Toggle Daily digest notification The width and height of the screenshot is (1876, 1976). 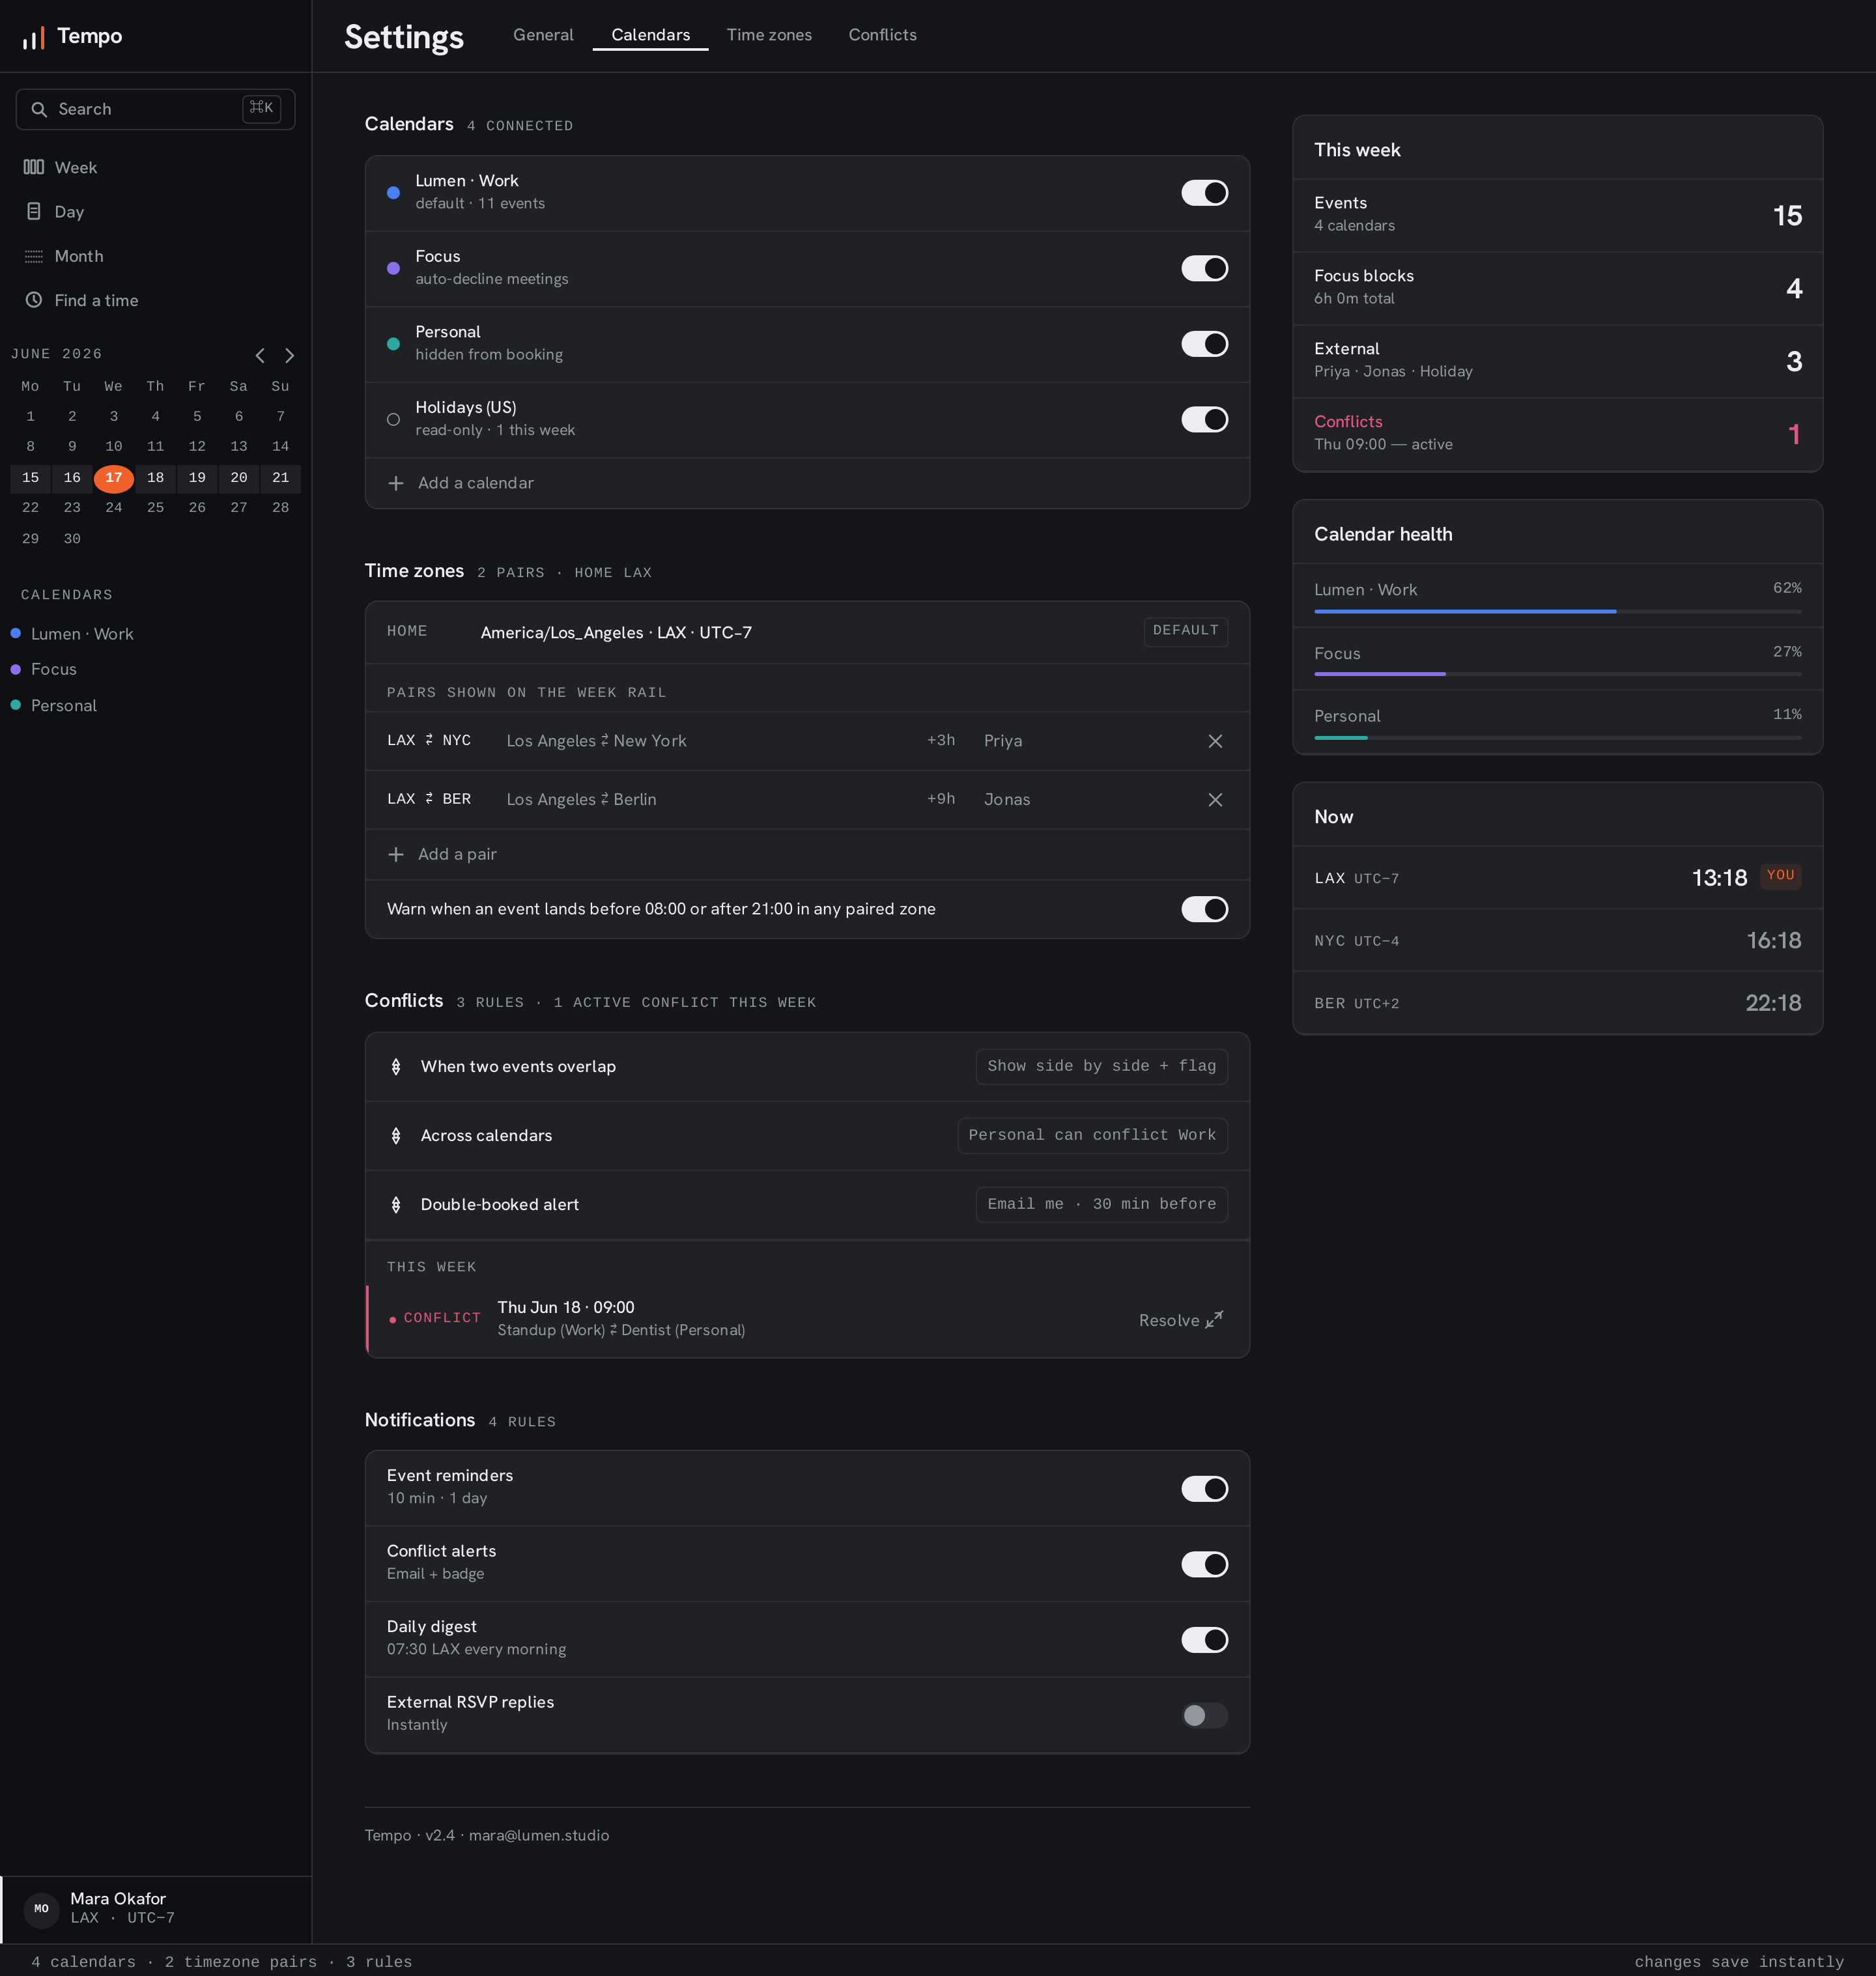(x=1204, y=1640)
